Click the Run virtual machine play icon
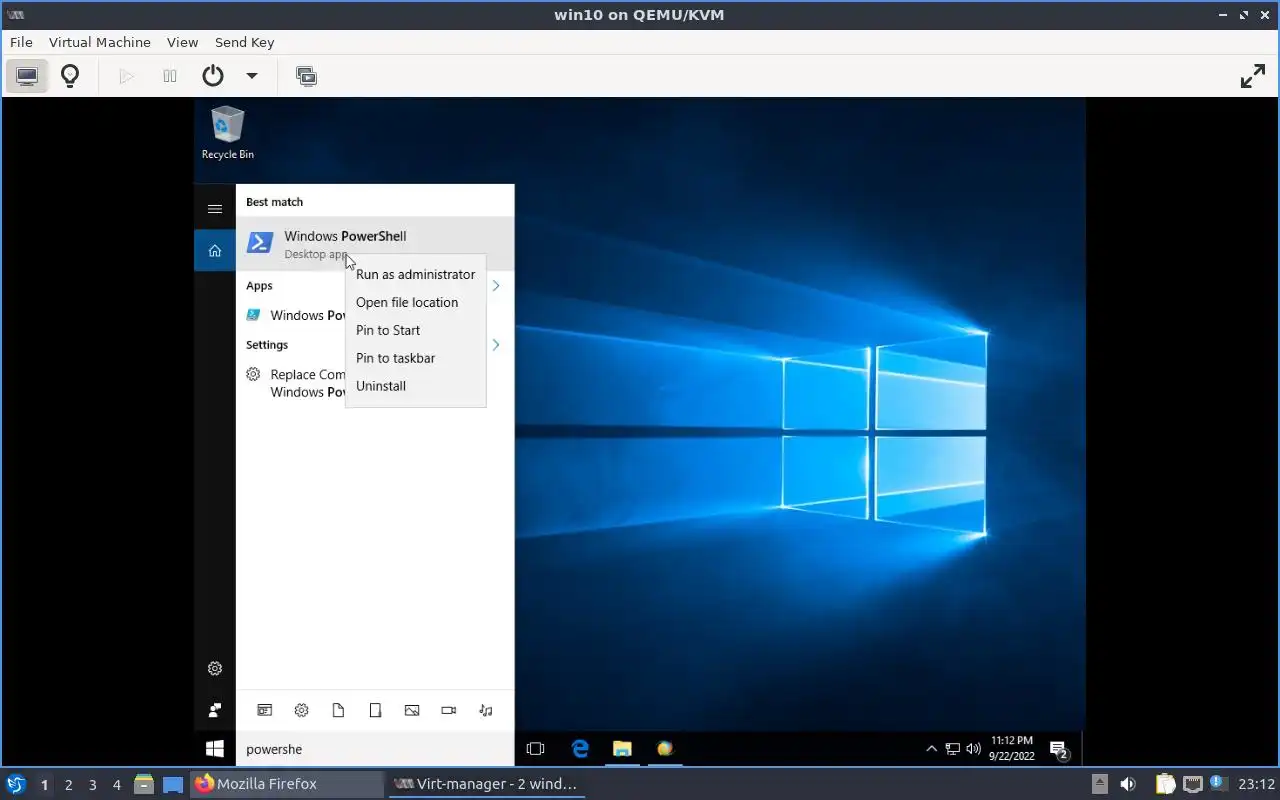Screen dimensions: 1280x800 coord(126,76)
